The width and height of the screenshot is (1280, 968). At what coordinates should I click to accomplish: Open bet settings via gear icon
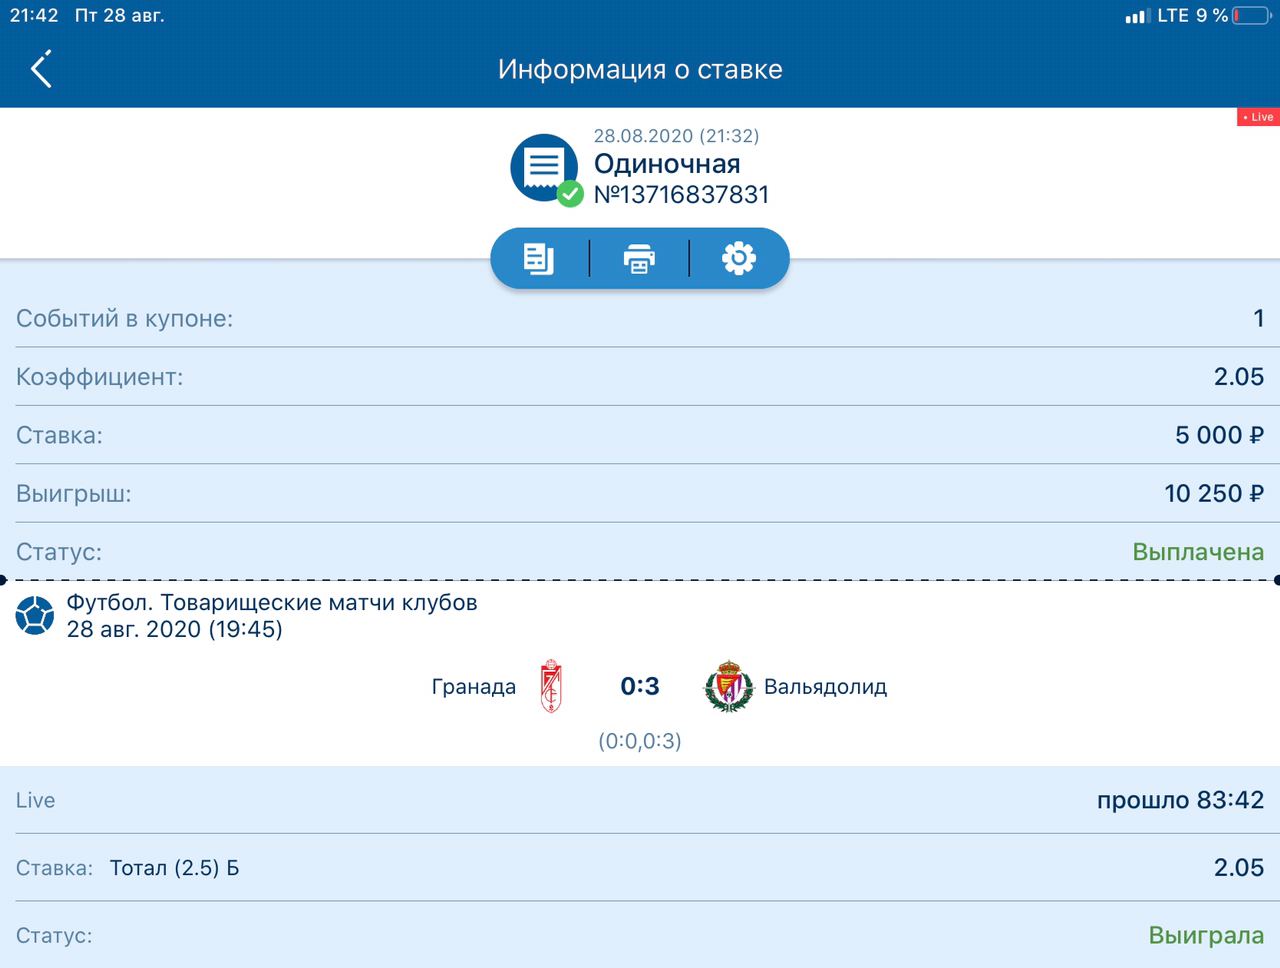pyautogui.click(x=739, y=258)
